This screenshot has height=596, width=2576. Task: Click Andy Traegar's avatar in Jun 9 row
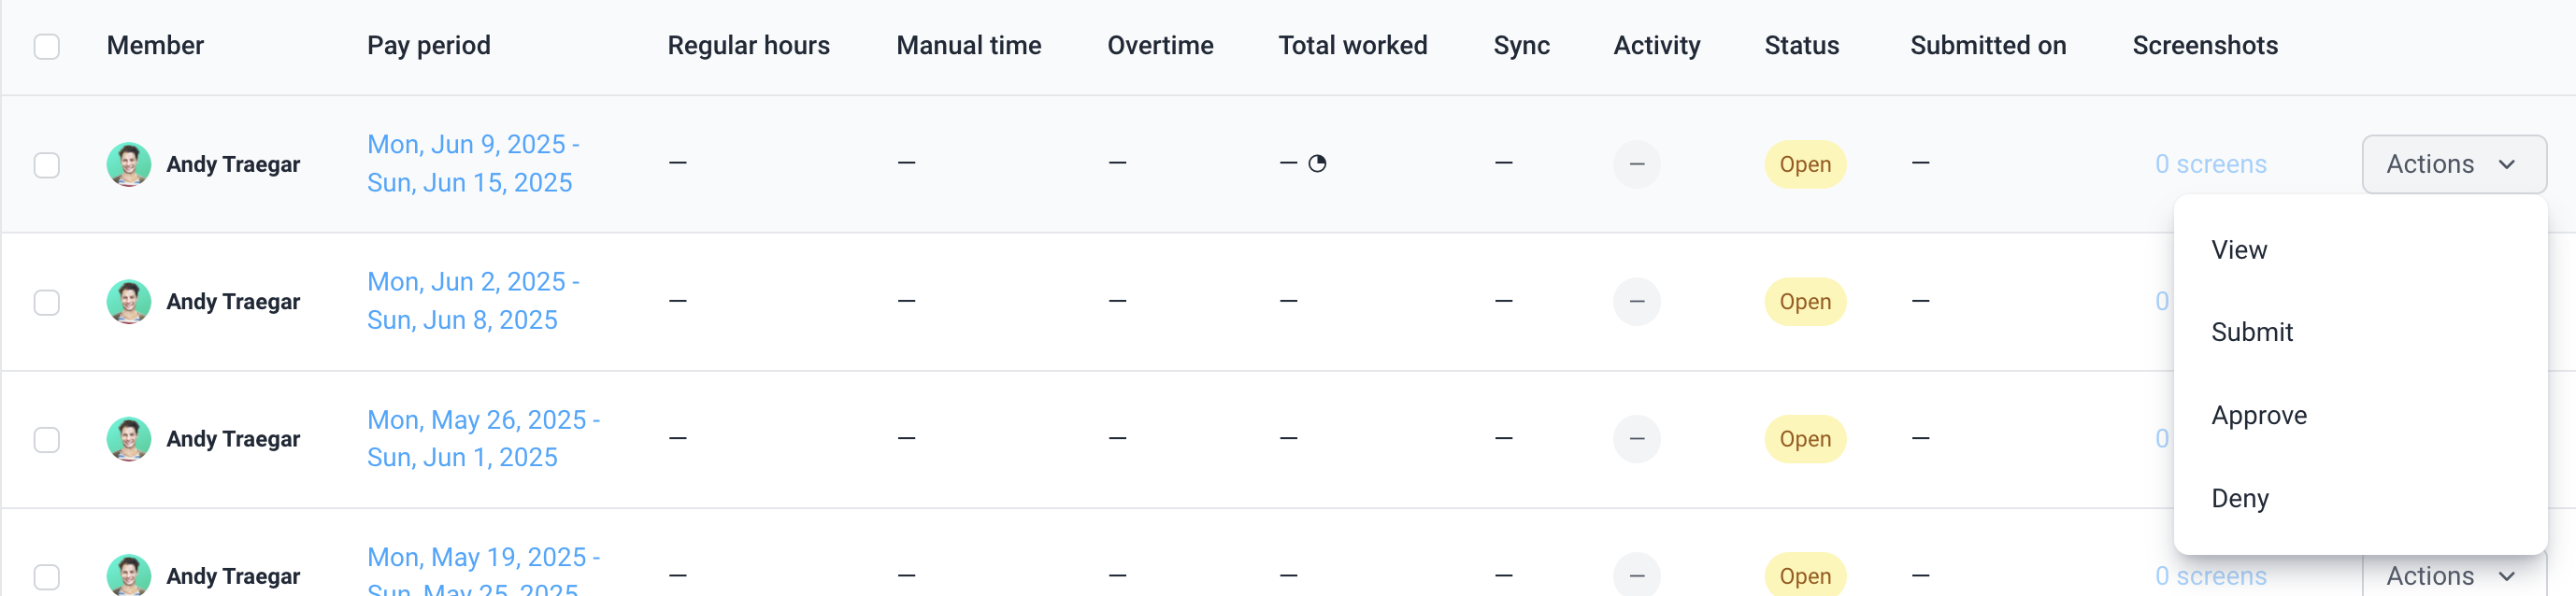129,164
